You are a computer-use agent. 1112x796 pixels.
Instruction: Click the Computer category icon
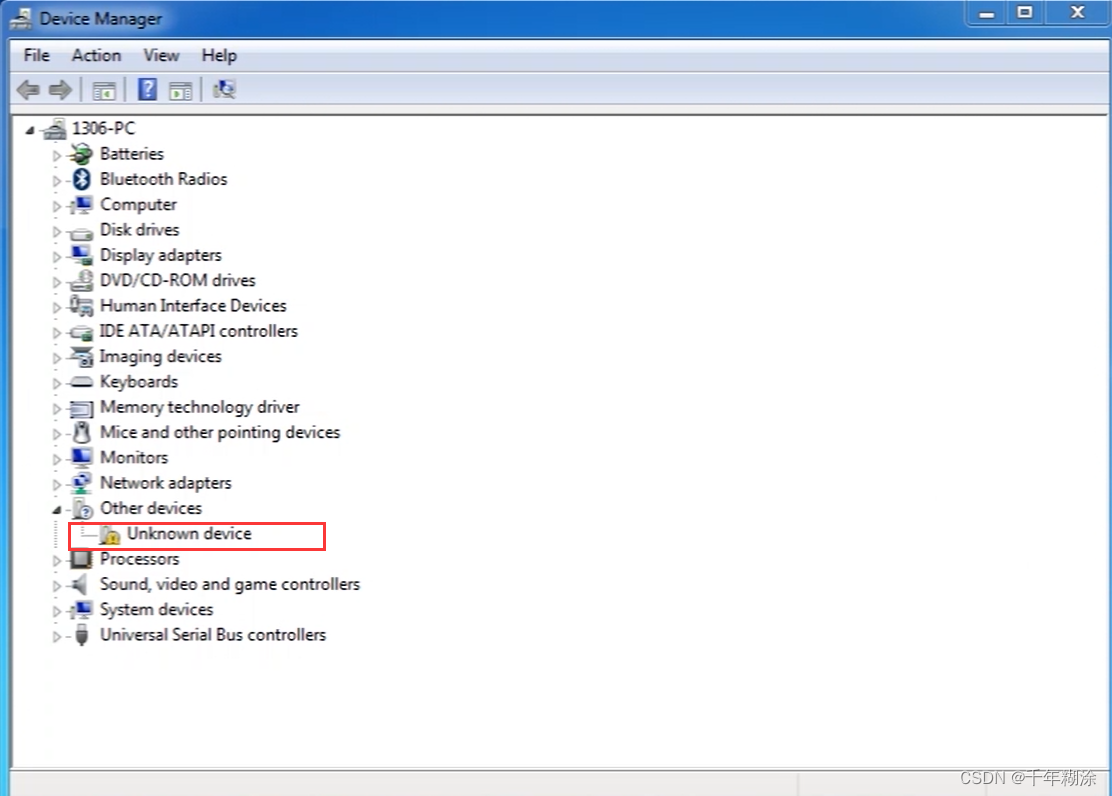point(82,204)
